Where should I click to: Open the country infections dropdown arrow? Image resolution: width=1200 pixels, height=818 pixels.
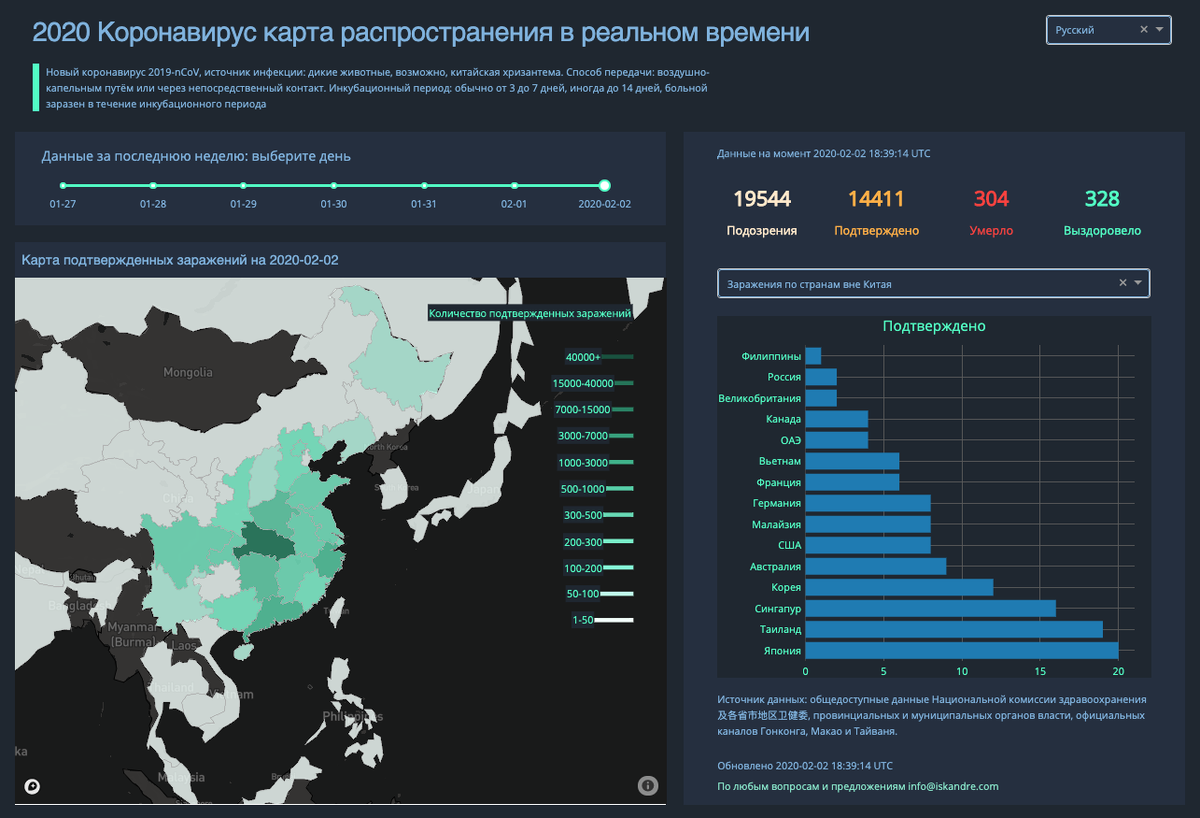point(1138,283)
